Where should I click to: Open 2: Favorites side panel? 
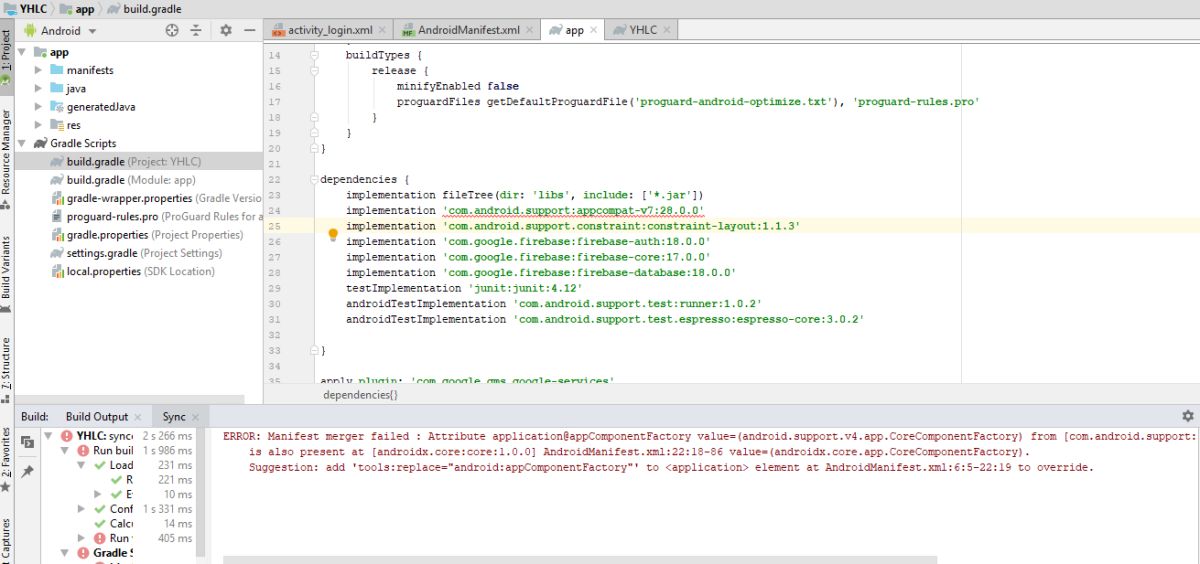[x=7, y=458]
